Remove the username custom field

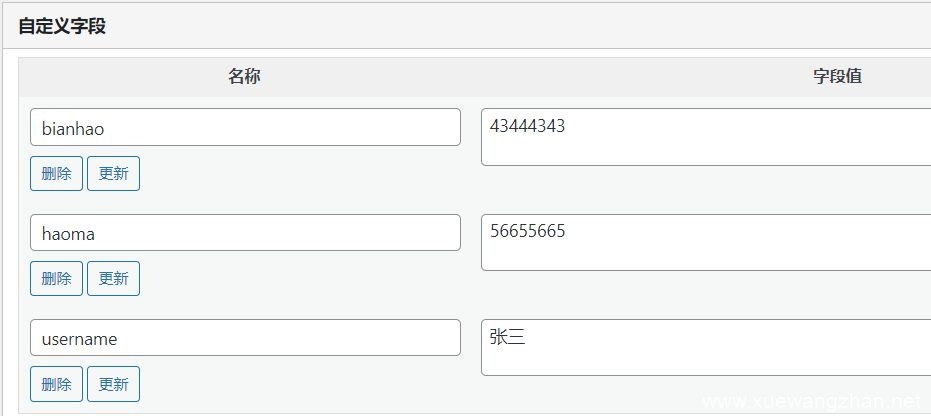tap(56, 384)
